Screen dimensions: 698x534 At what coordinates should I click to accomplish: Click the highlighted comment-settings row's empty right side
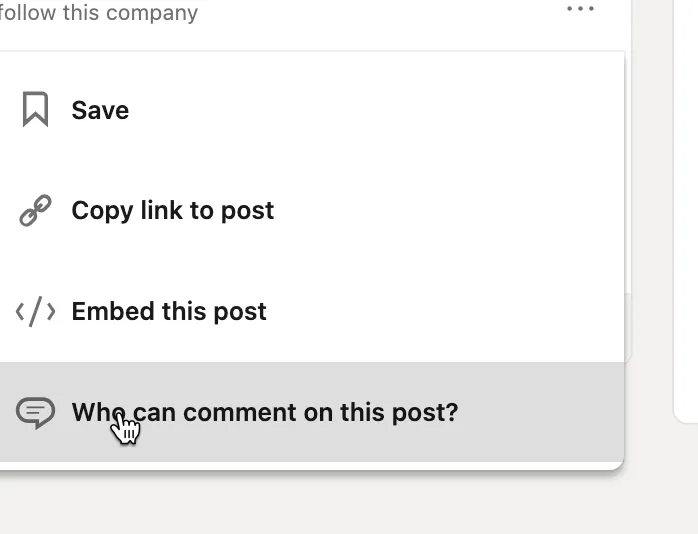pos(550,412)
